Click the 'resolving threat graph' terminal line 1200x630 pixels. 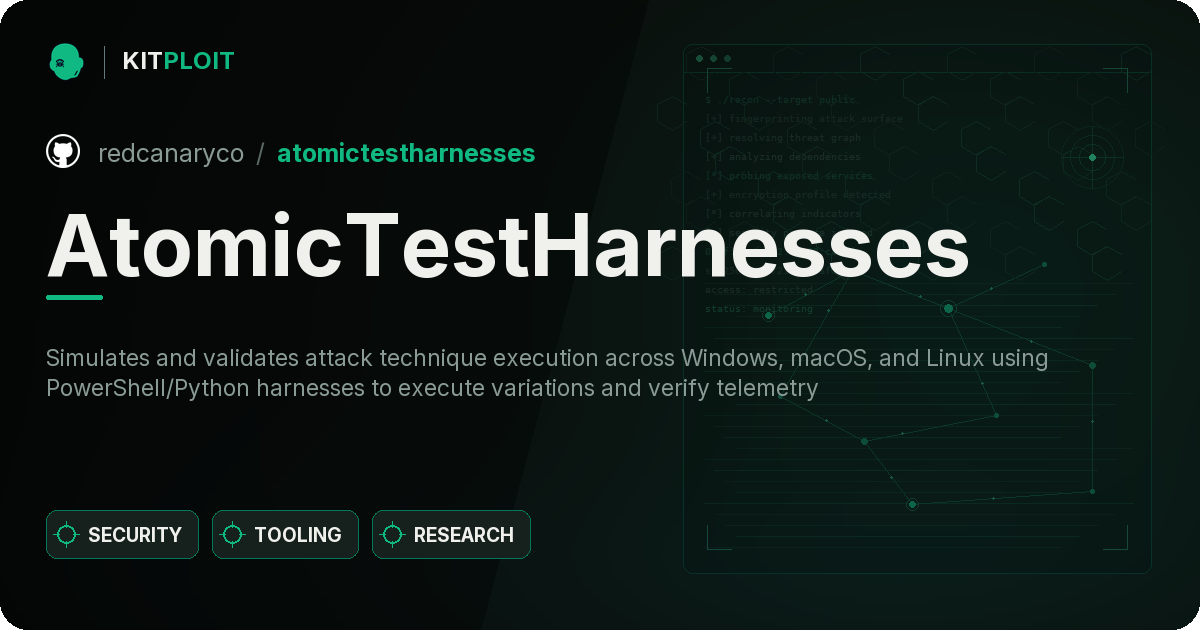click(782, 138)
